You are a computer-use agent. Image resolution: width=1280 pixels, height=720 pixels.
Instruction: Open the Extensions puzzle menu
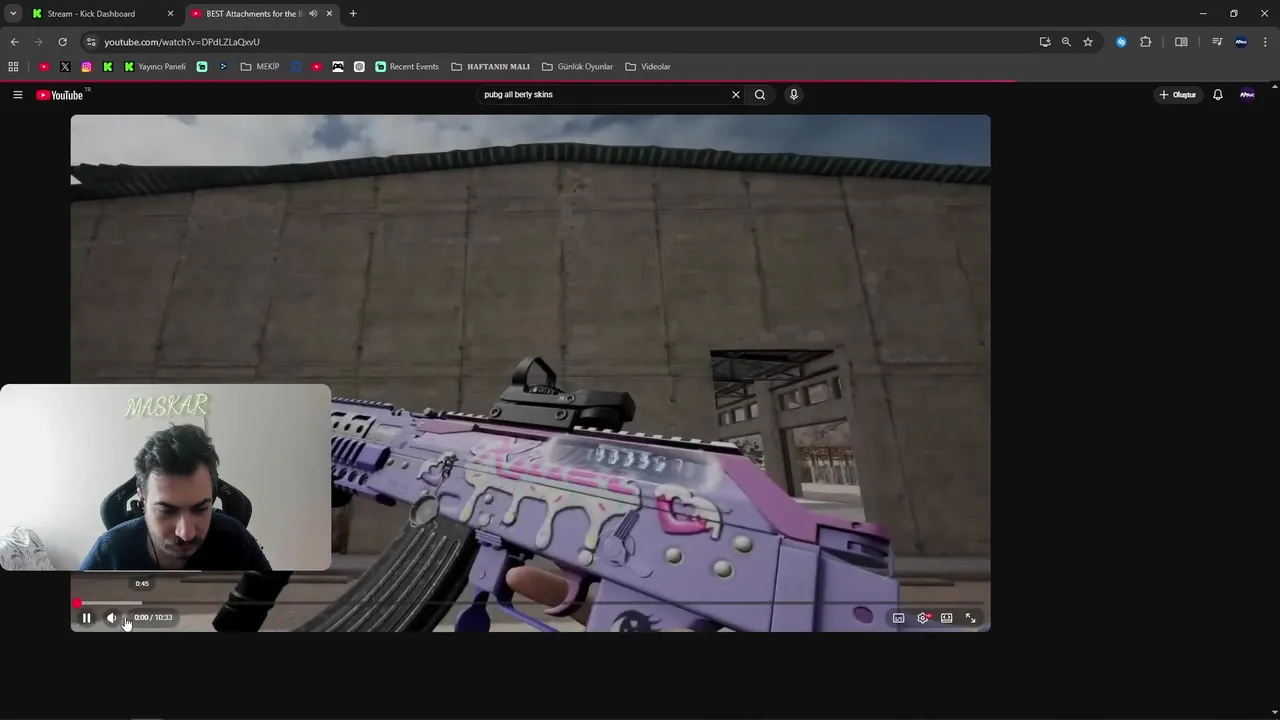coord(1146,42)
